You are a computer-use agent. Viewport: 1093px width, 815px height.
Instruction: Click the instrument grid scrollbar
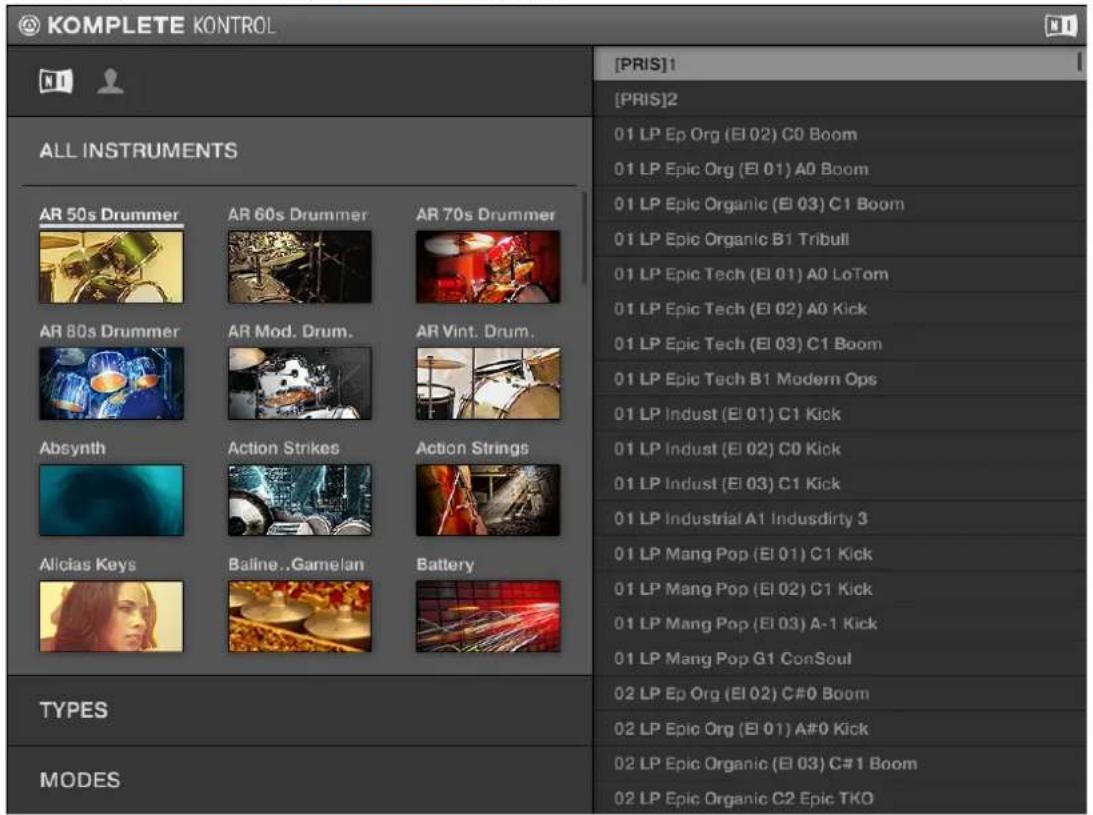tap(584, 237)
